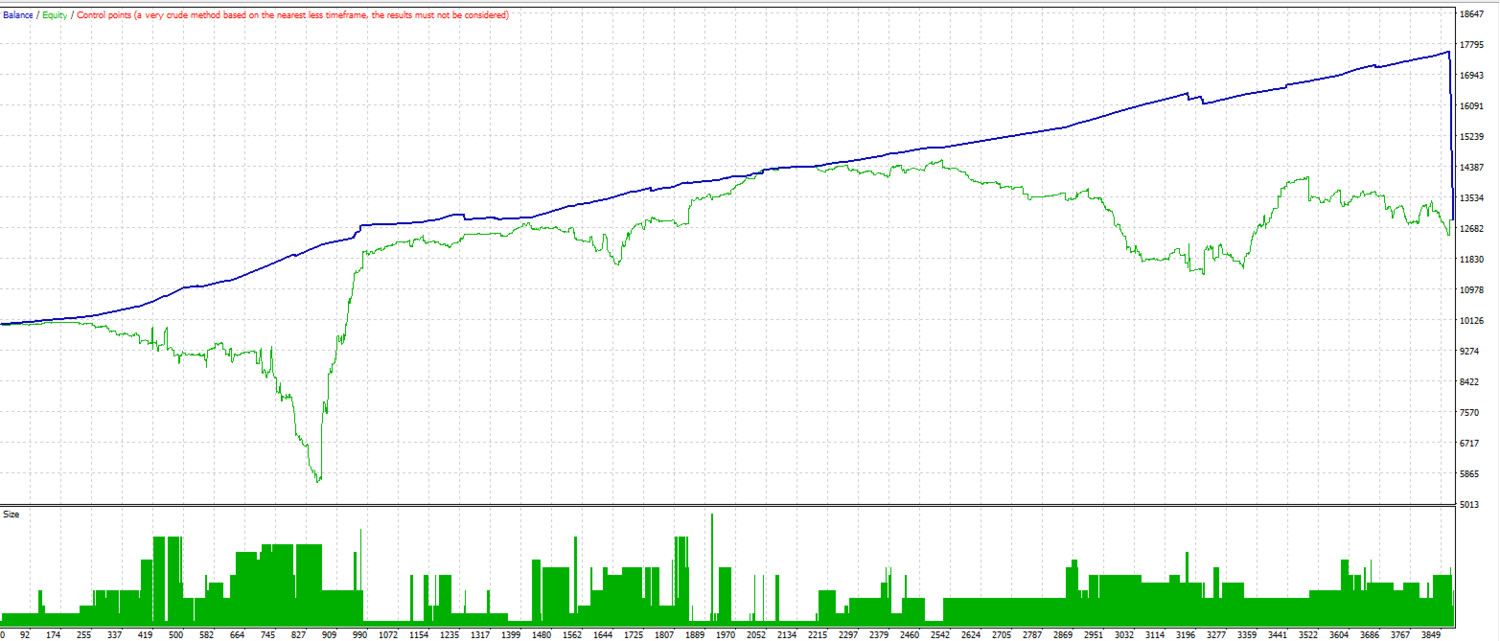Pick the 3441 label on the x-axis
The width and height of the screenshot is (1500, 641).
[x=1277, y=635]
